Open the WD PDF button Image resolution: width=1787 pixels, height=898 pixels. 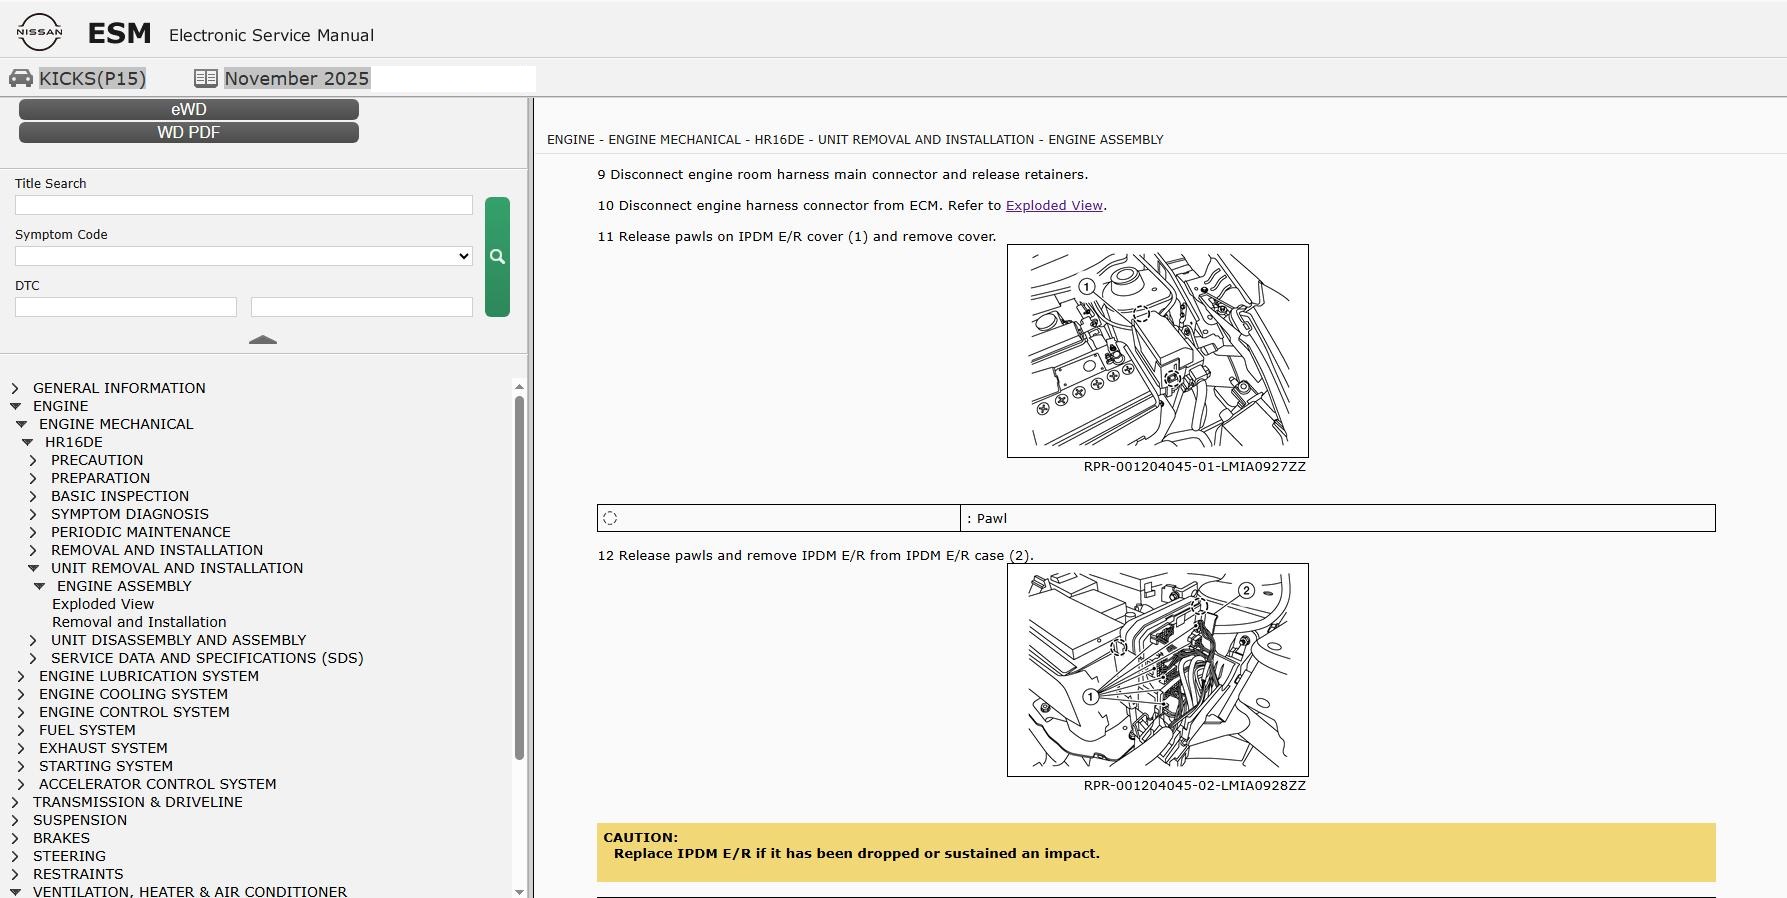(x=189, y=132)
